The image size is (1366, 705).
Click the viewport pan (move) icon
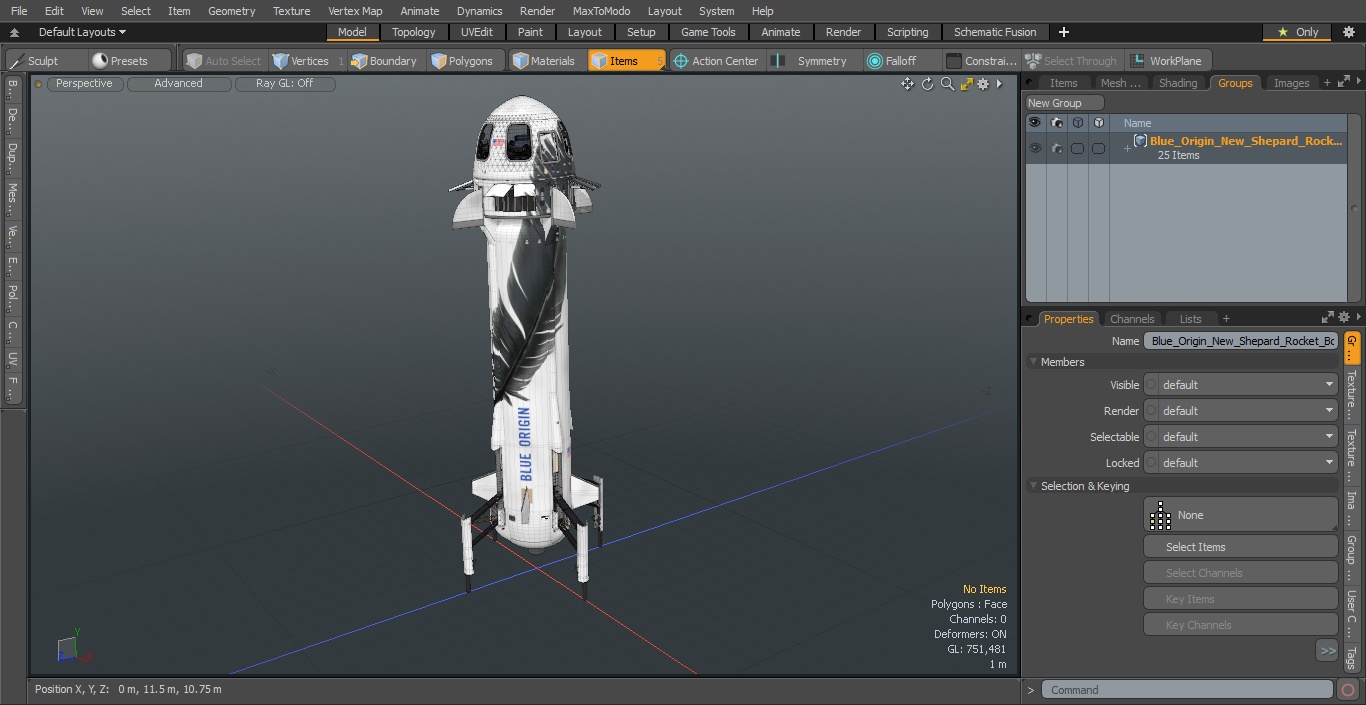click(x=907, y=84)
